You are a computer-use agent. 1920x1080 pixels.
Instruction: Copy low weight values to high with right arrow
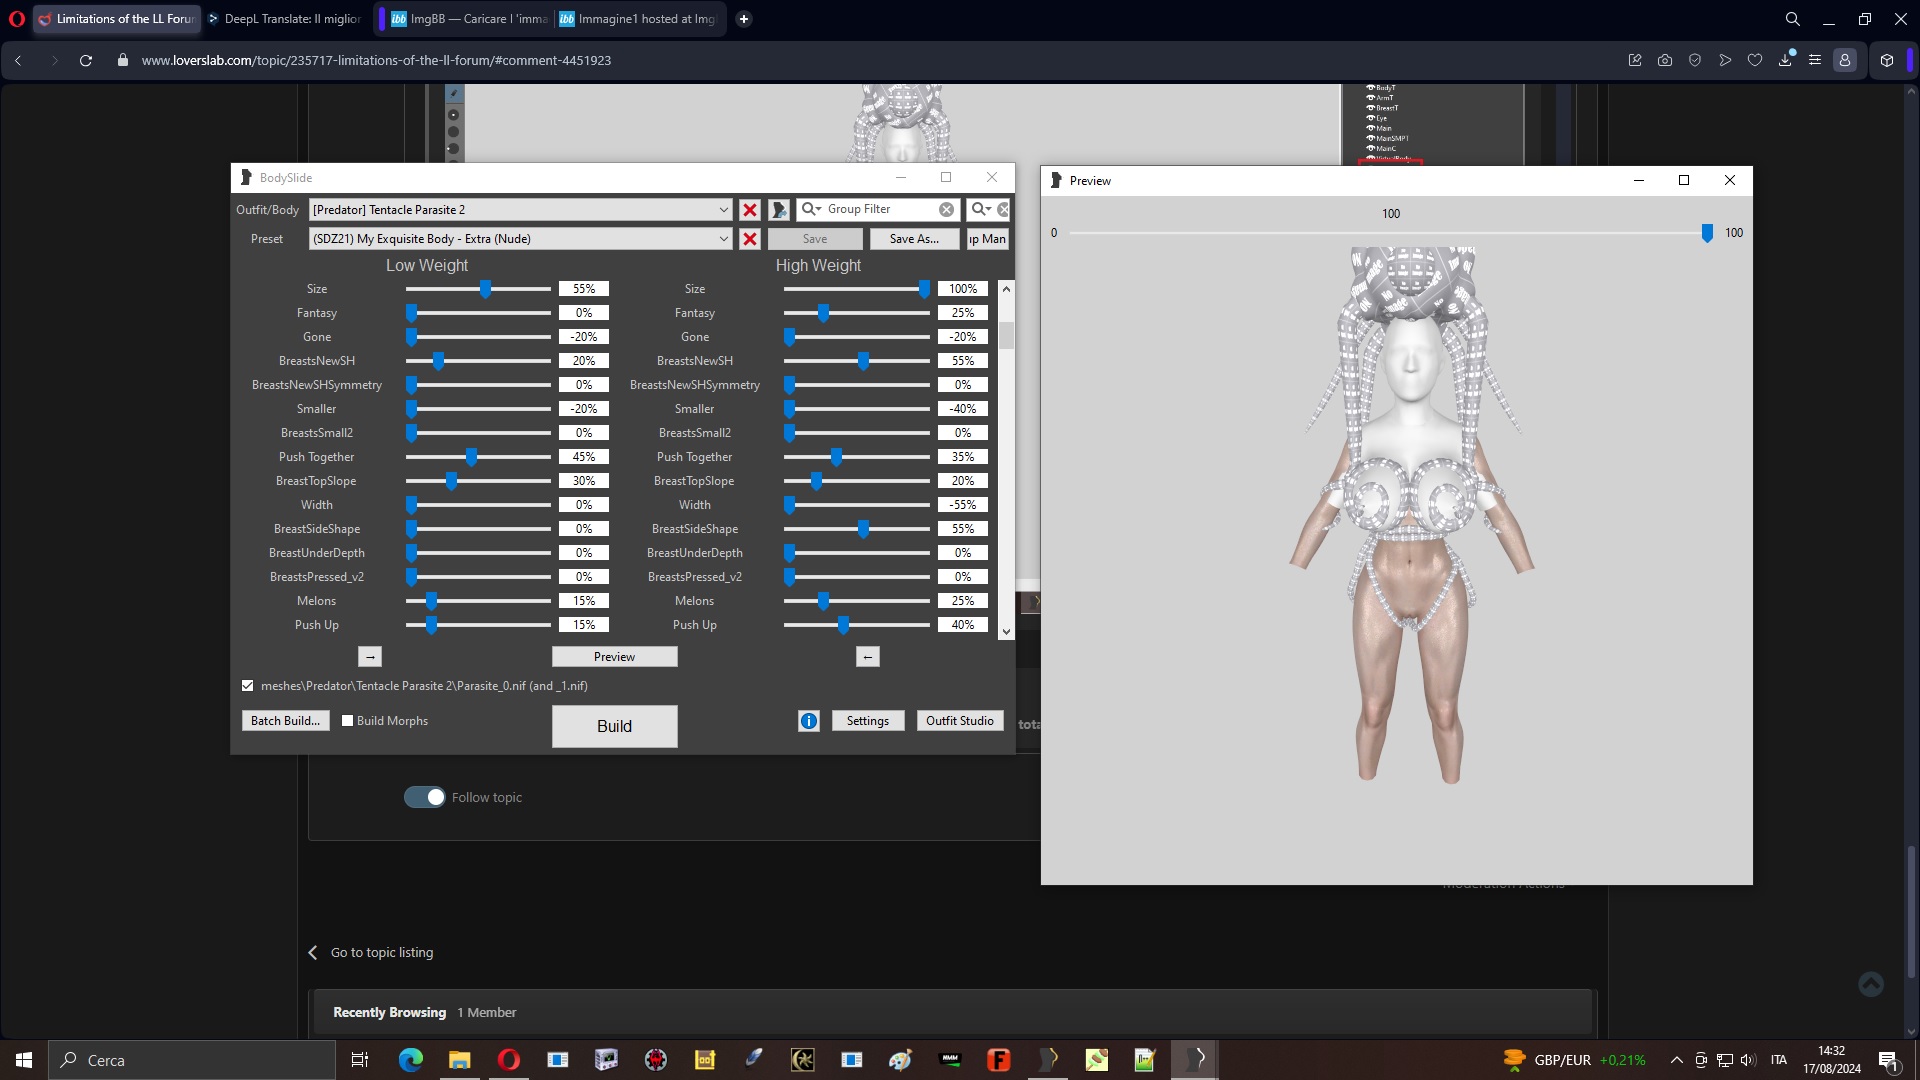[x=370, y=657]
